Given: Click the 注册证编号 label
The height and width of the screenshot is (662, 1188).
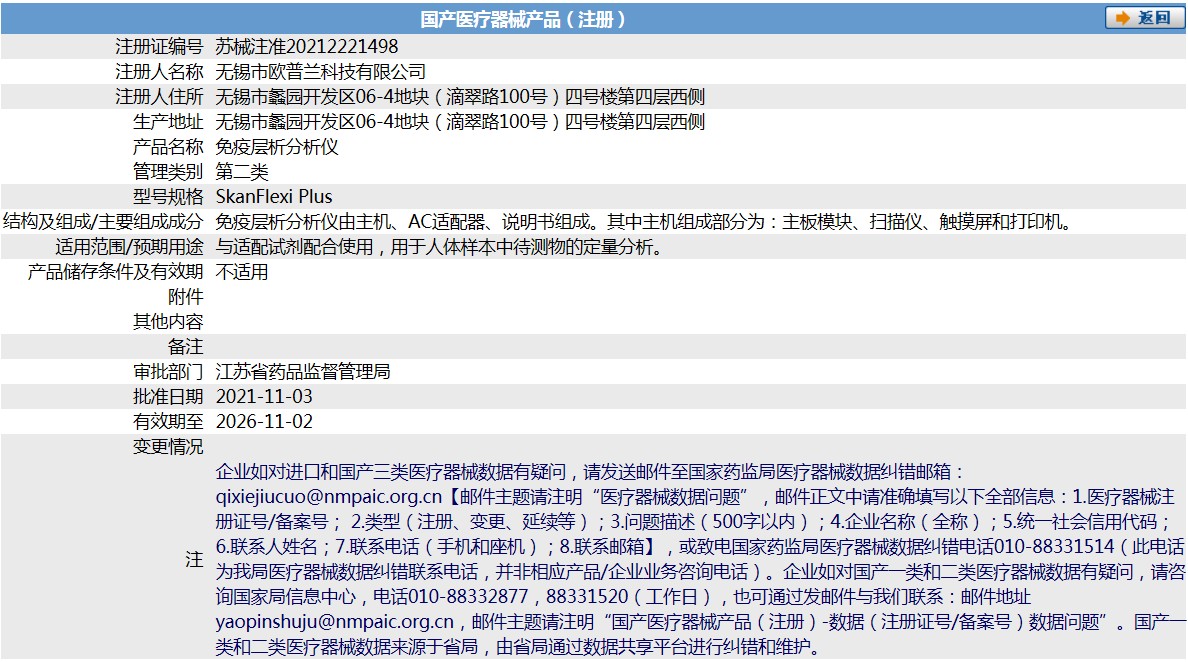Looking at the screenshot, I should (159, 47).
